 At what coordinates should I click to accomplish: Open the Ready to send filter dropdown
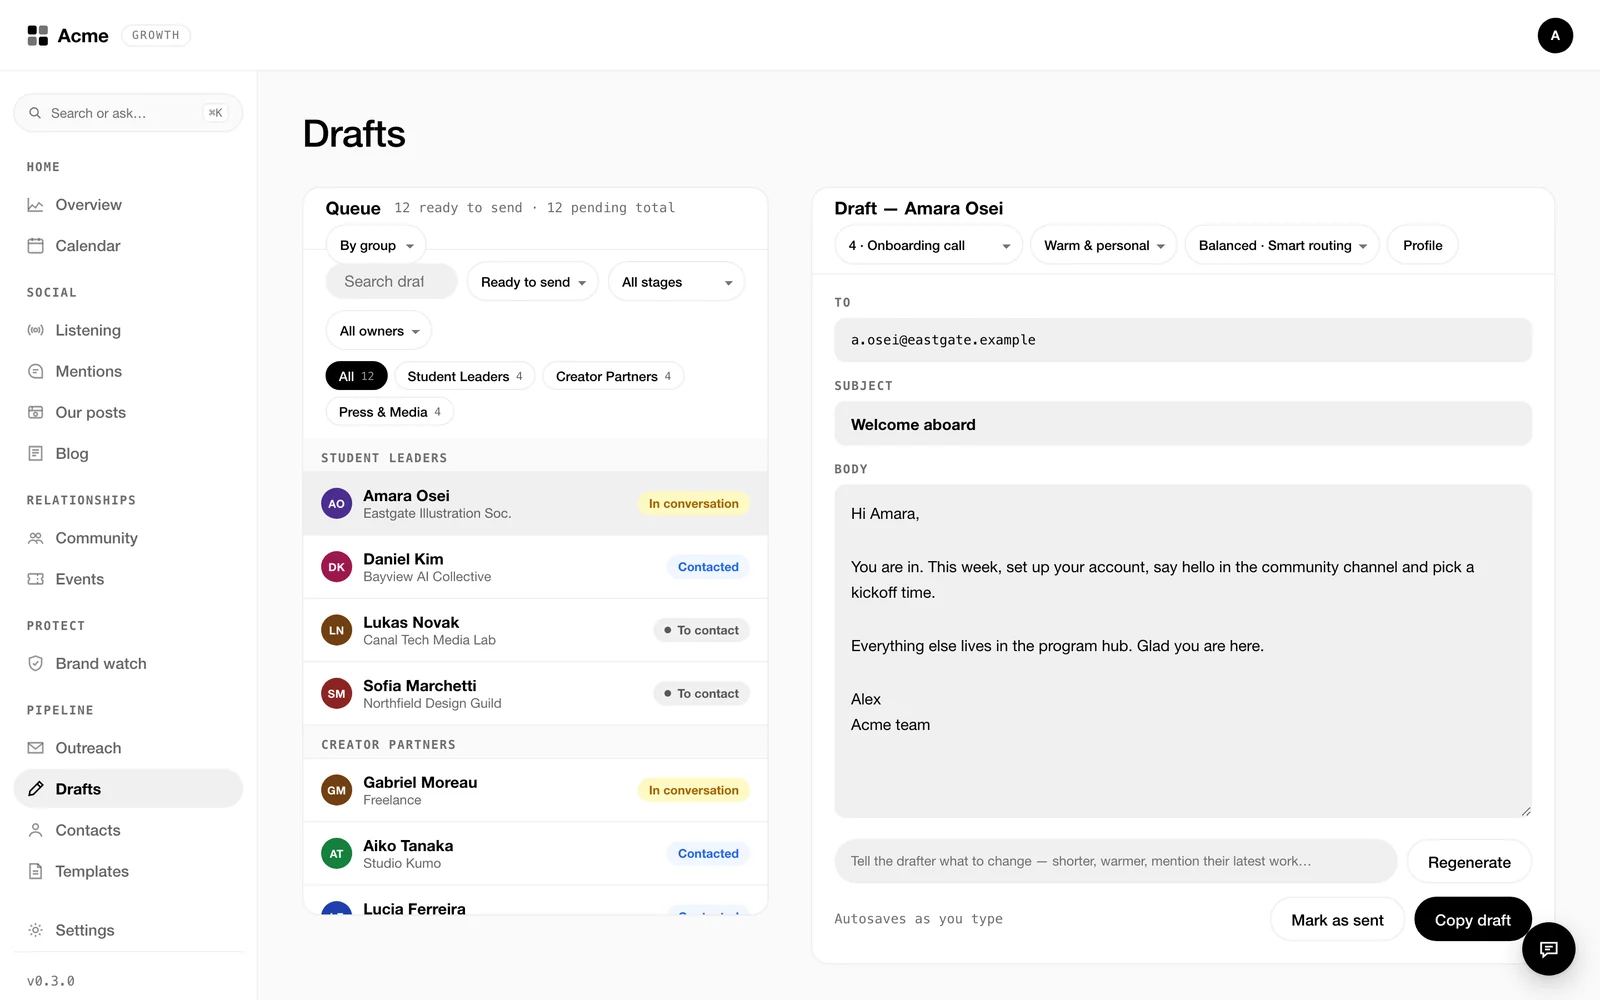[x=533, y=282]
